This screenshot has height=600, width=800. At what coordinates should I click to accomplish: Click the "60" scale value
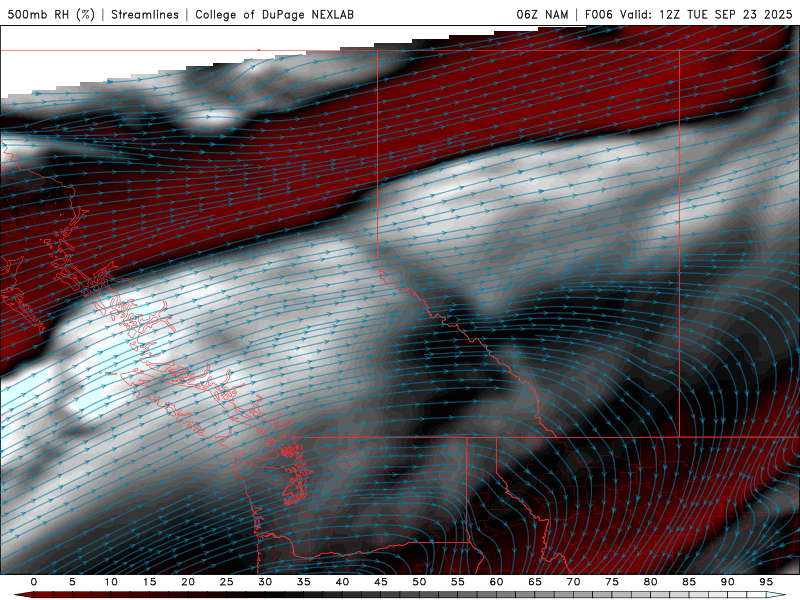pos(496,582)
